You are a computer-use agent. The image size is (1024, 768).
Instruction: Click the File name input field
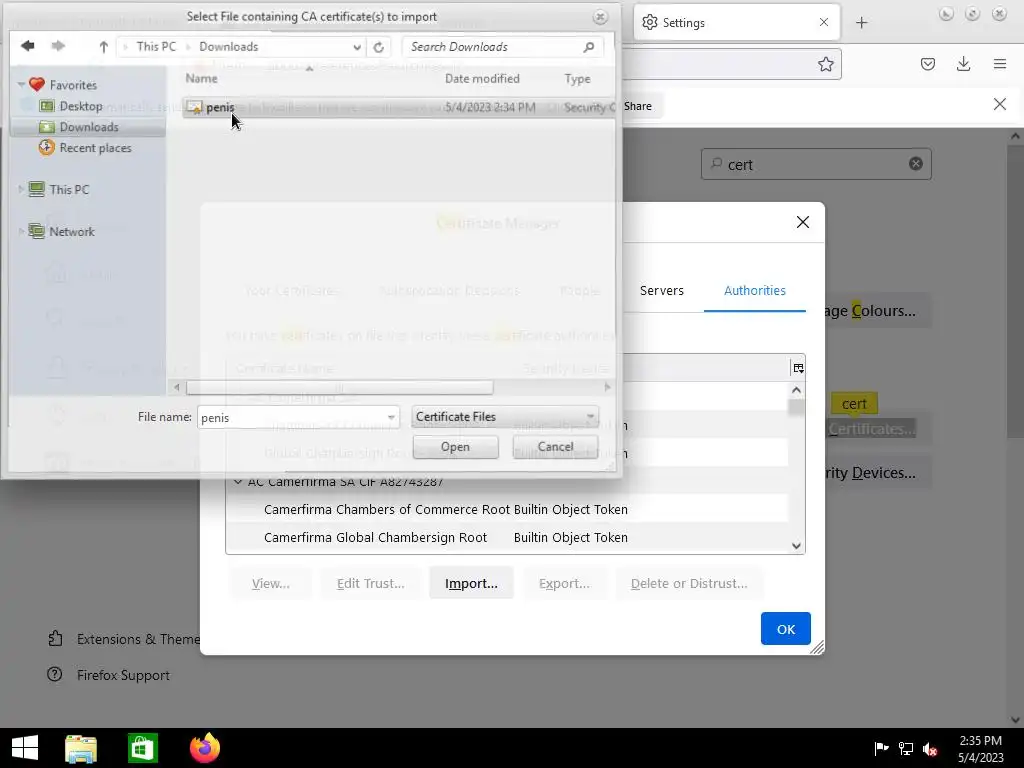(x=291, y=417)
